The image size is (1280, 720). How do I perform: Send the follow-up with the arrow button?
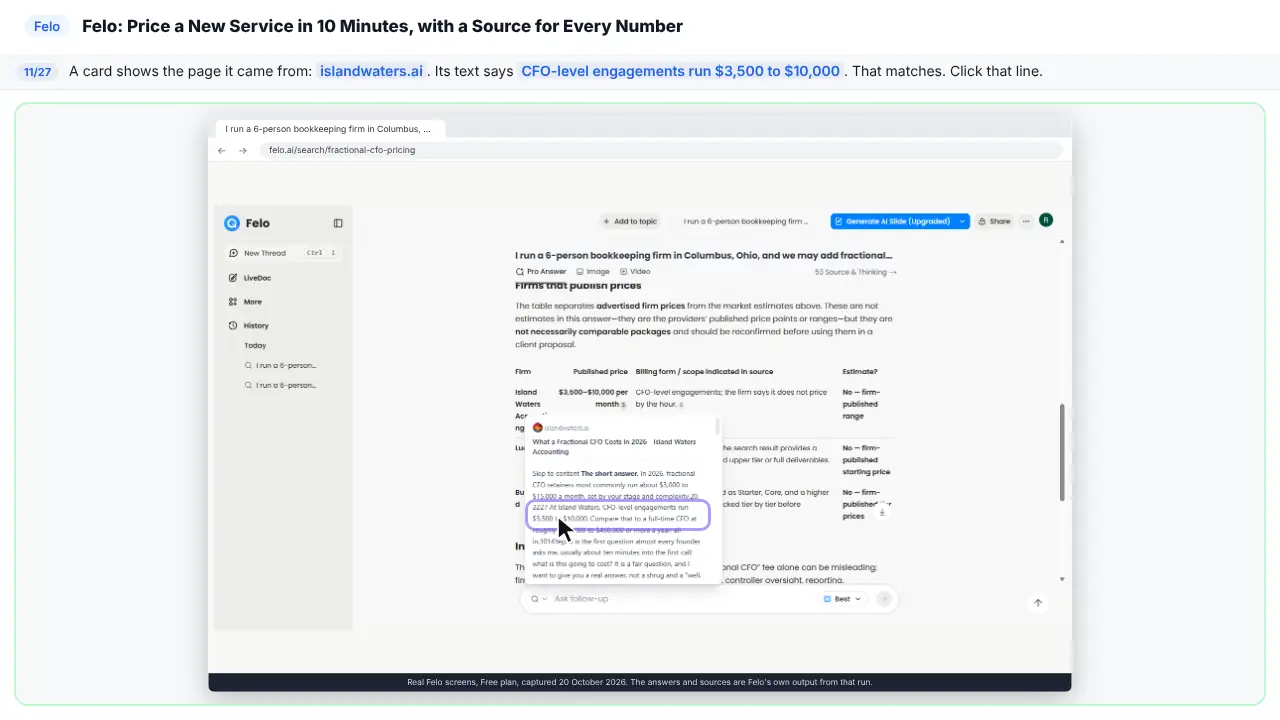click(x=884, y=599)
